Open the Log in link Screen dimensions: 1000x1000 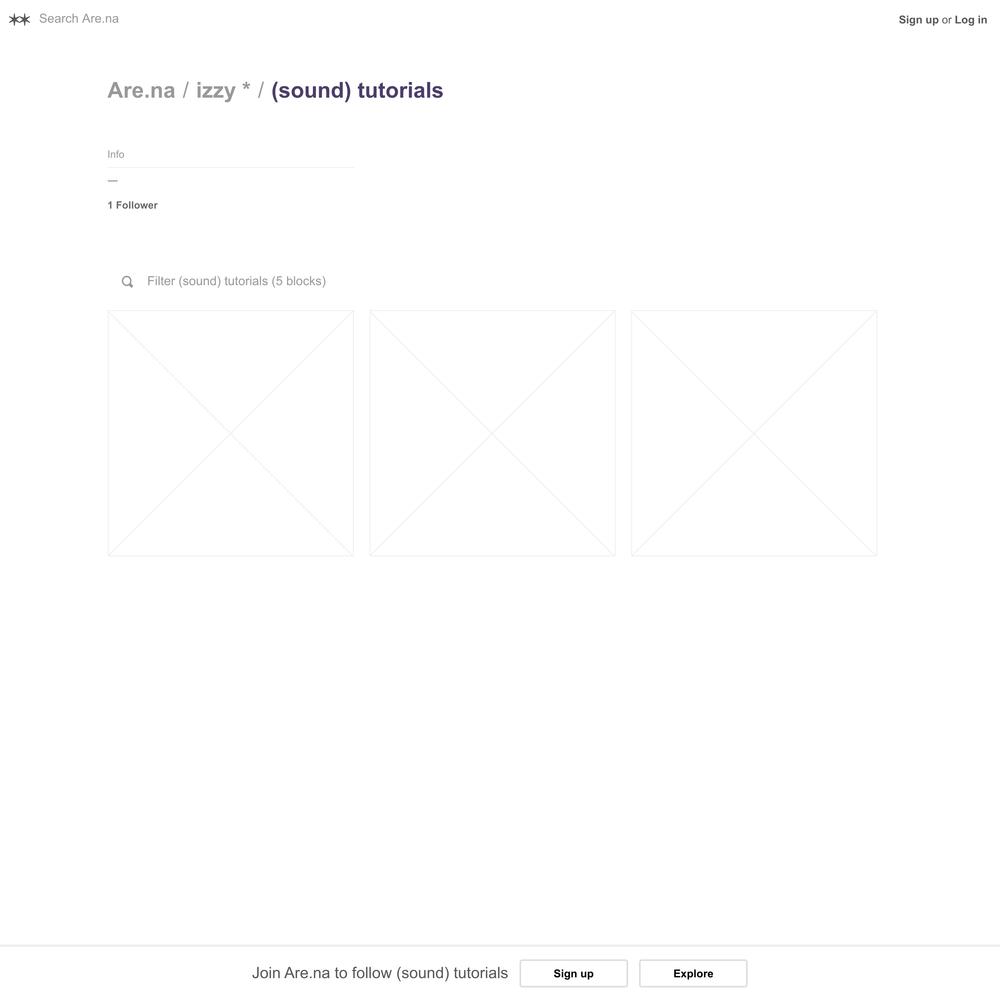(x=971, y=20)
